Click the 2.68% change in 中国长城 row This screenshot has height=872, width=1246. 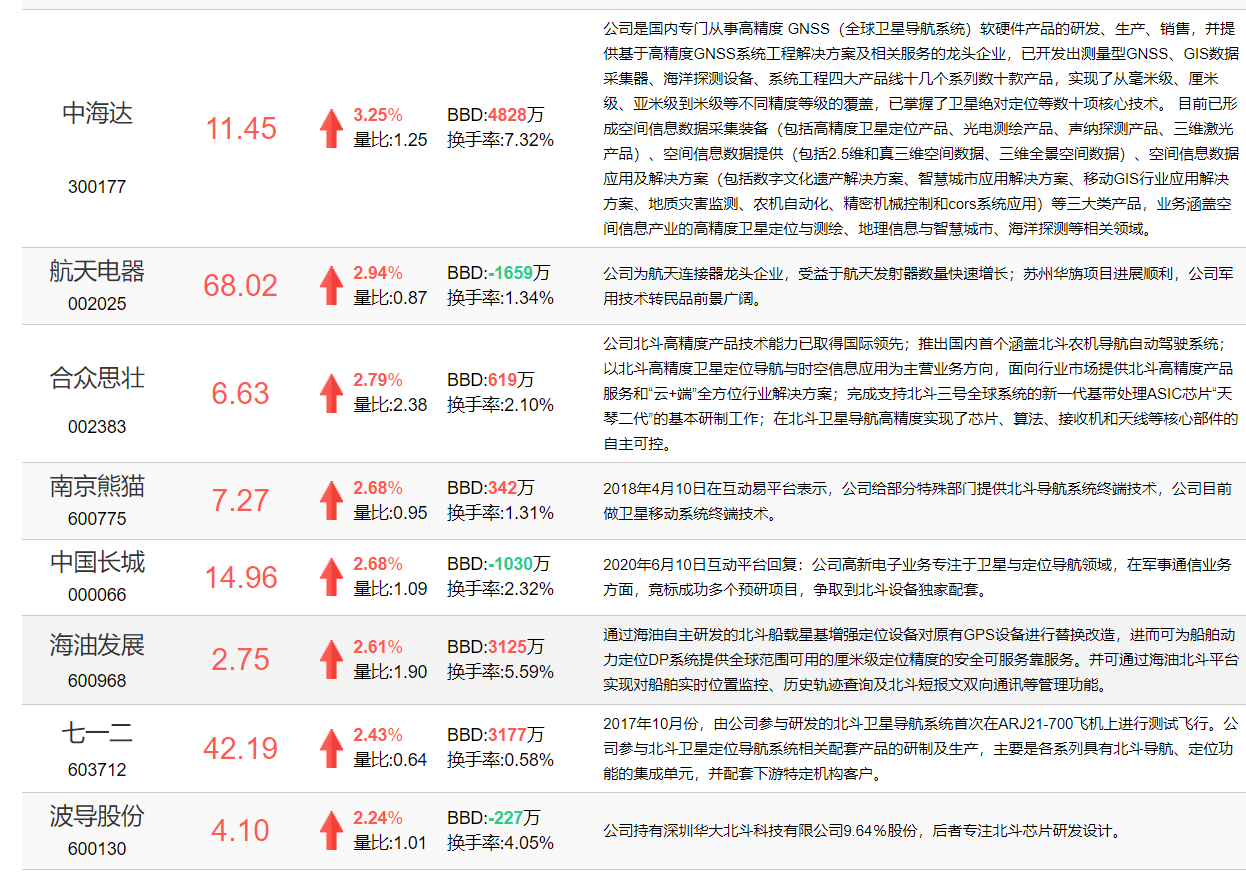click(378, 564)
